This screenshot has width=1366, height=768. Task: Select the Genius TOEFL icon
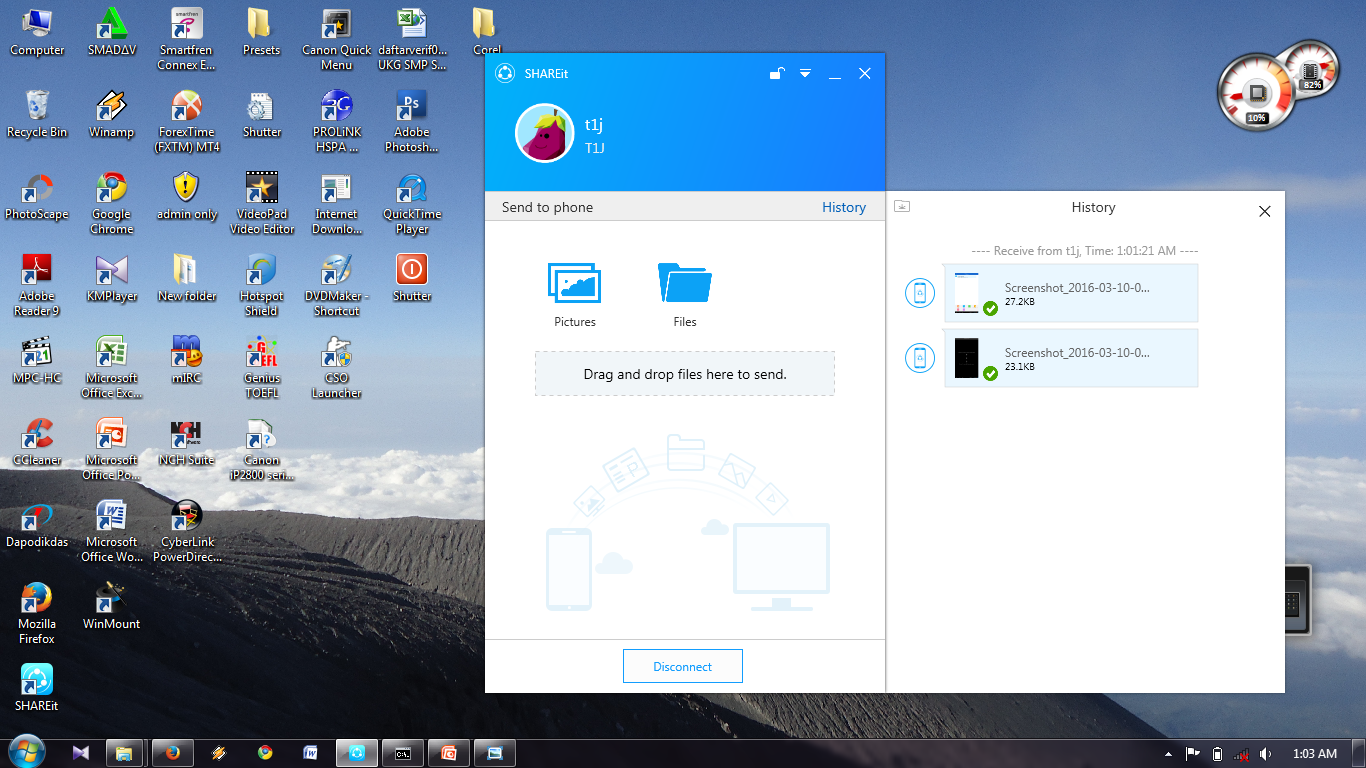tap(261, 367)
